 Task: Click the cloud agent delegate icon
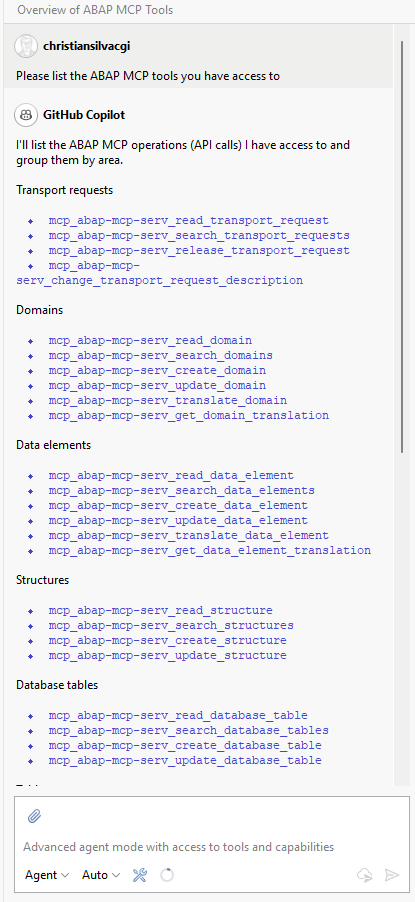(x=365, y=875)
